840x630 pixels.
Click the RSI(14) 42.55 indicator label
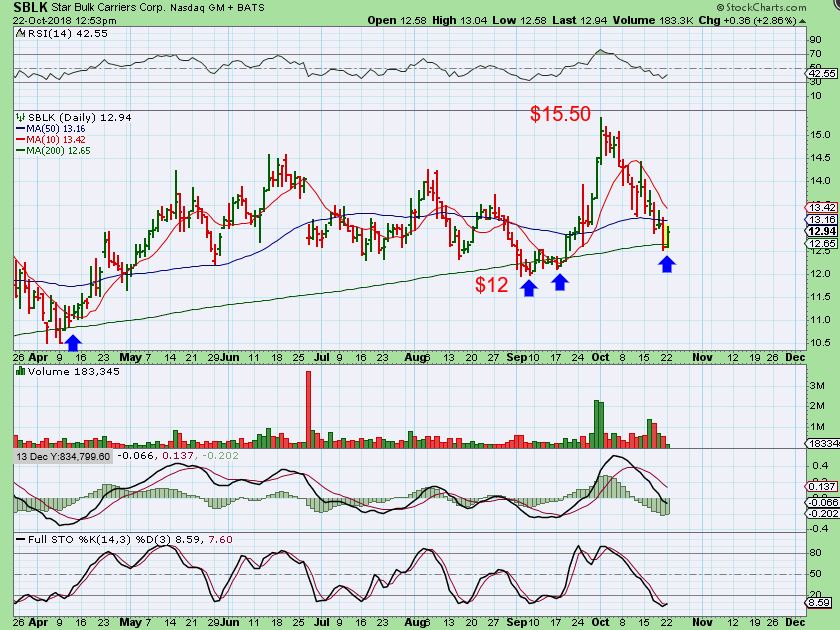pyautogui.click(x=68, y=33)
